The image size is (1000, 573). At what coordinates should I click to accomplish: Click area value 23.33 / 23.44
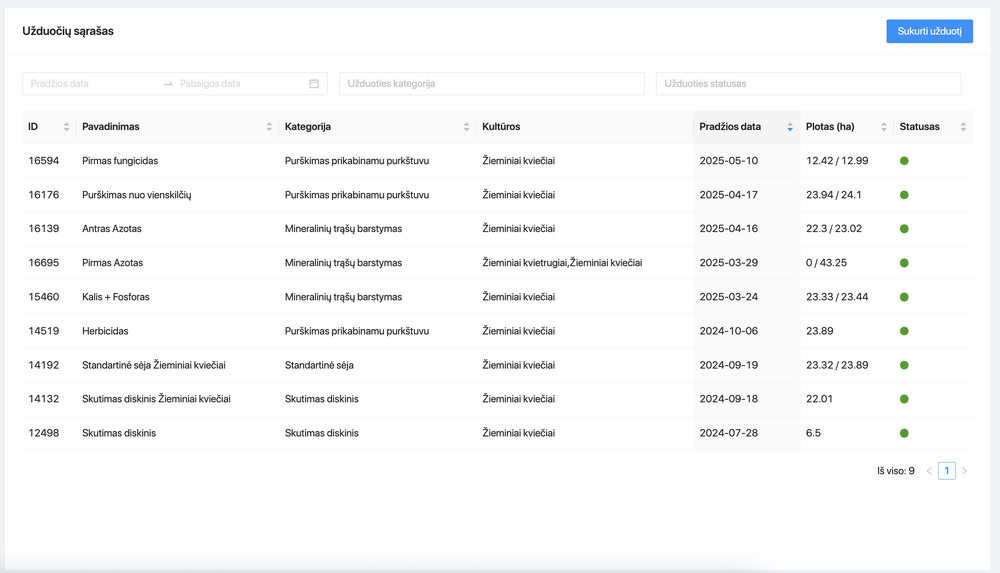pyautogui.click(x=837, y=297)
